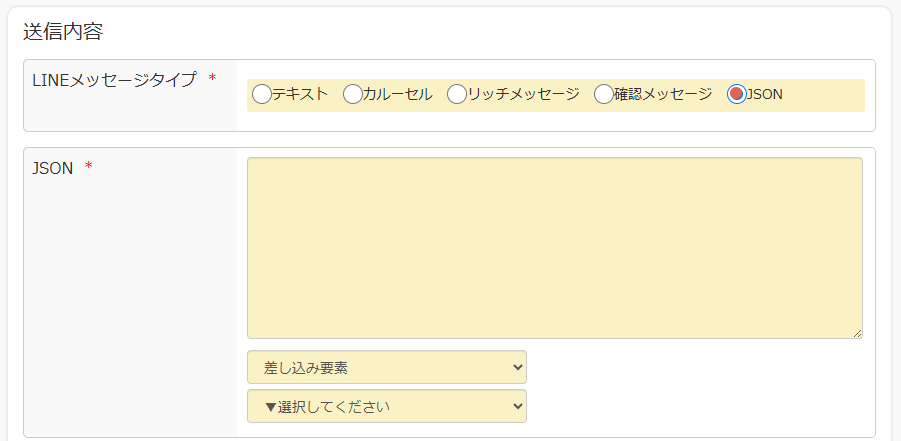Click the JSON field label on left
The image size is (901, 441).
click(53, 168)
